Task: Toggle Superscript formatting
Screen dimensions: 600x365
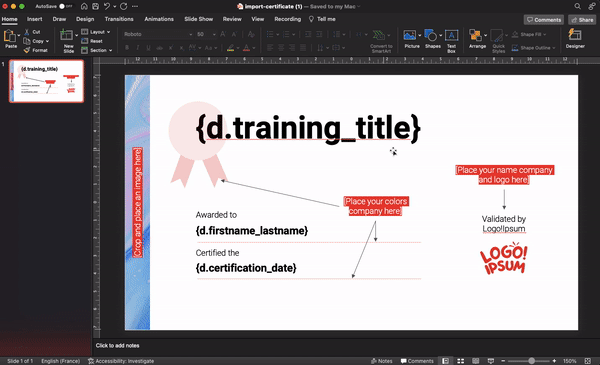Action: click(x=171, y=48)
